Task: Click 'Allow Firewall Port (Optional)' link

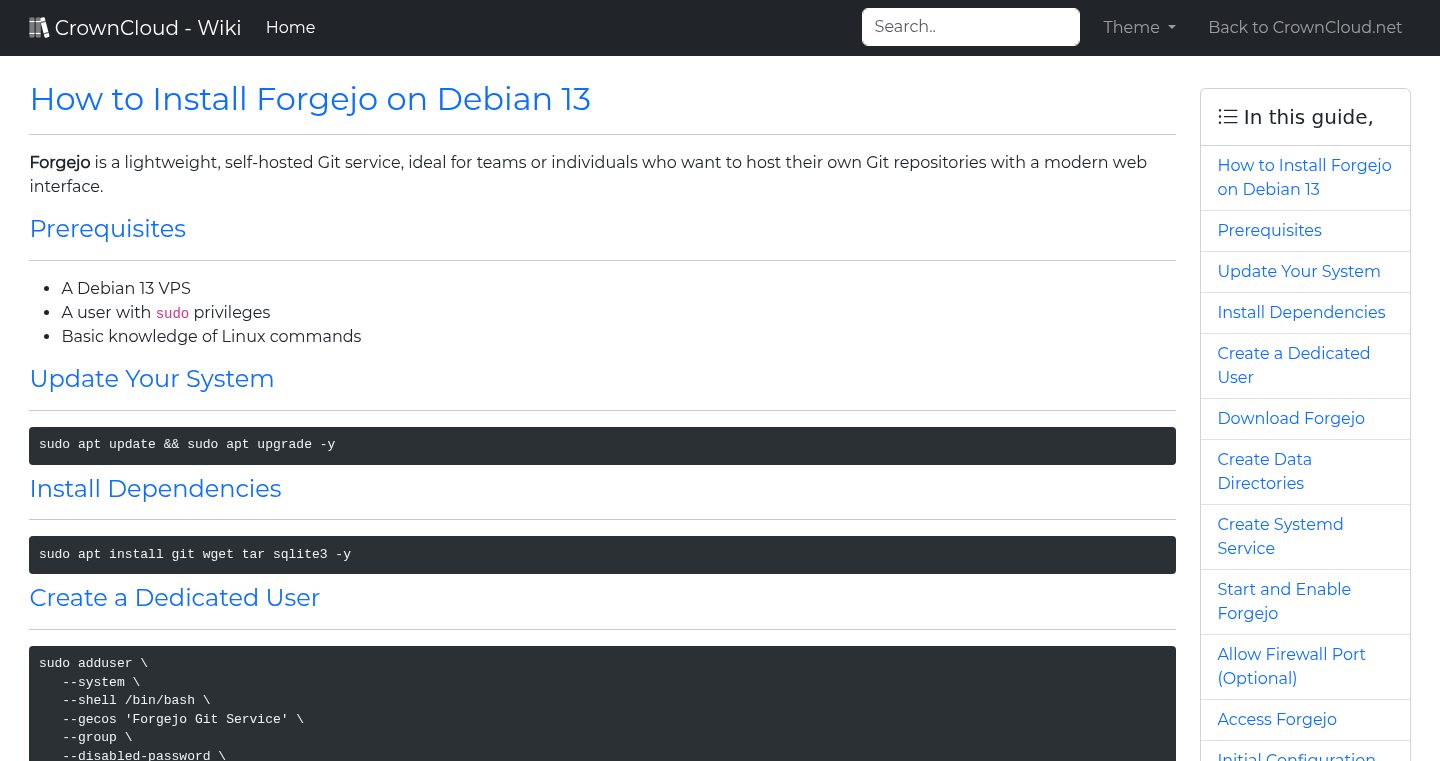Action: (x=1291, y=666)
